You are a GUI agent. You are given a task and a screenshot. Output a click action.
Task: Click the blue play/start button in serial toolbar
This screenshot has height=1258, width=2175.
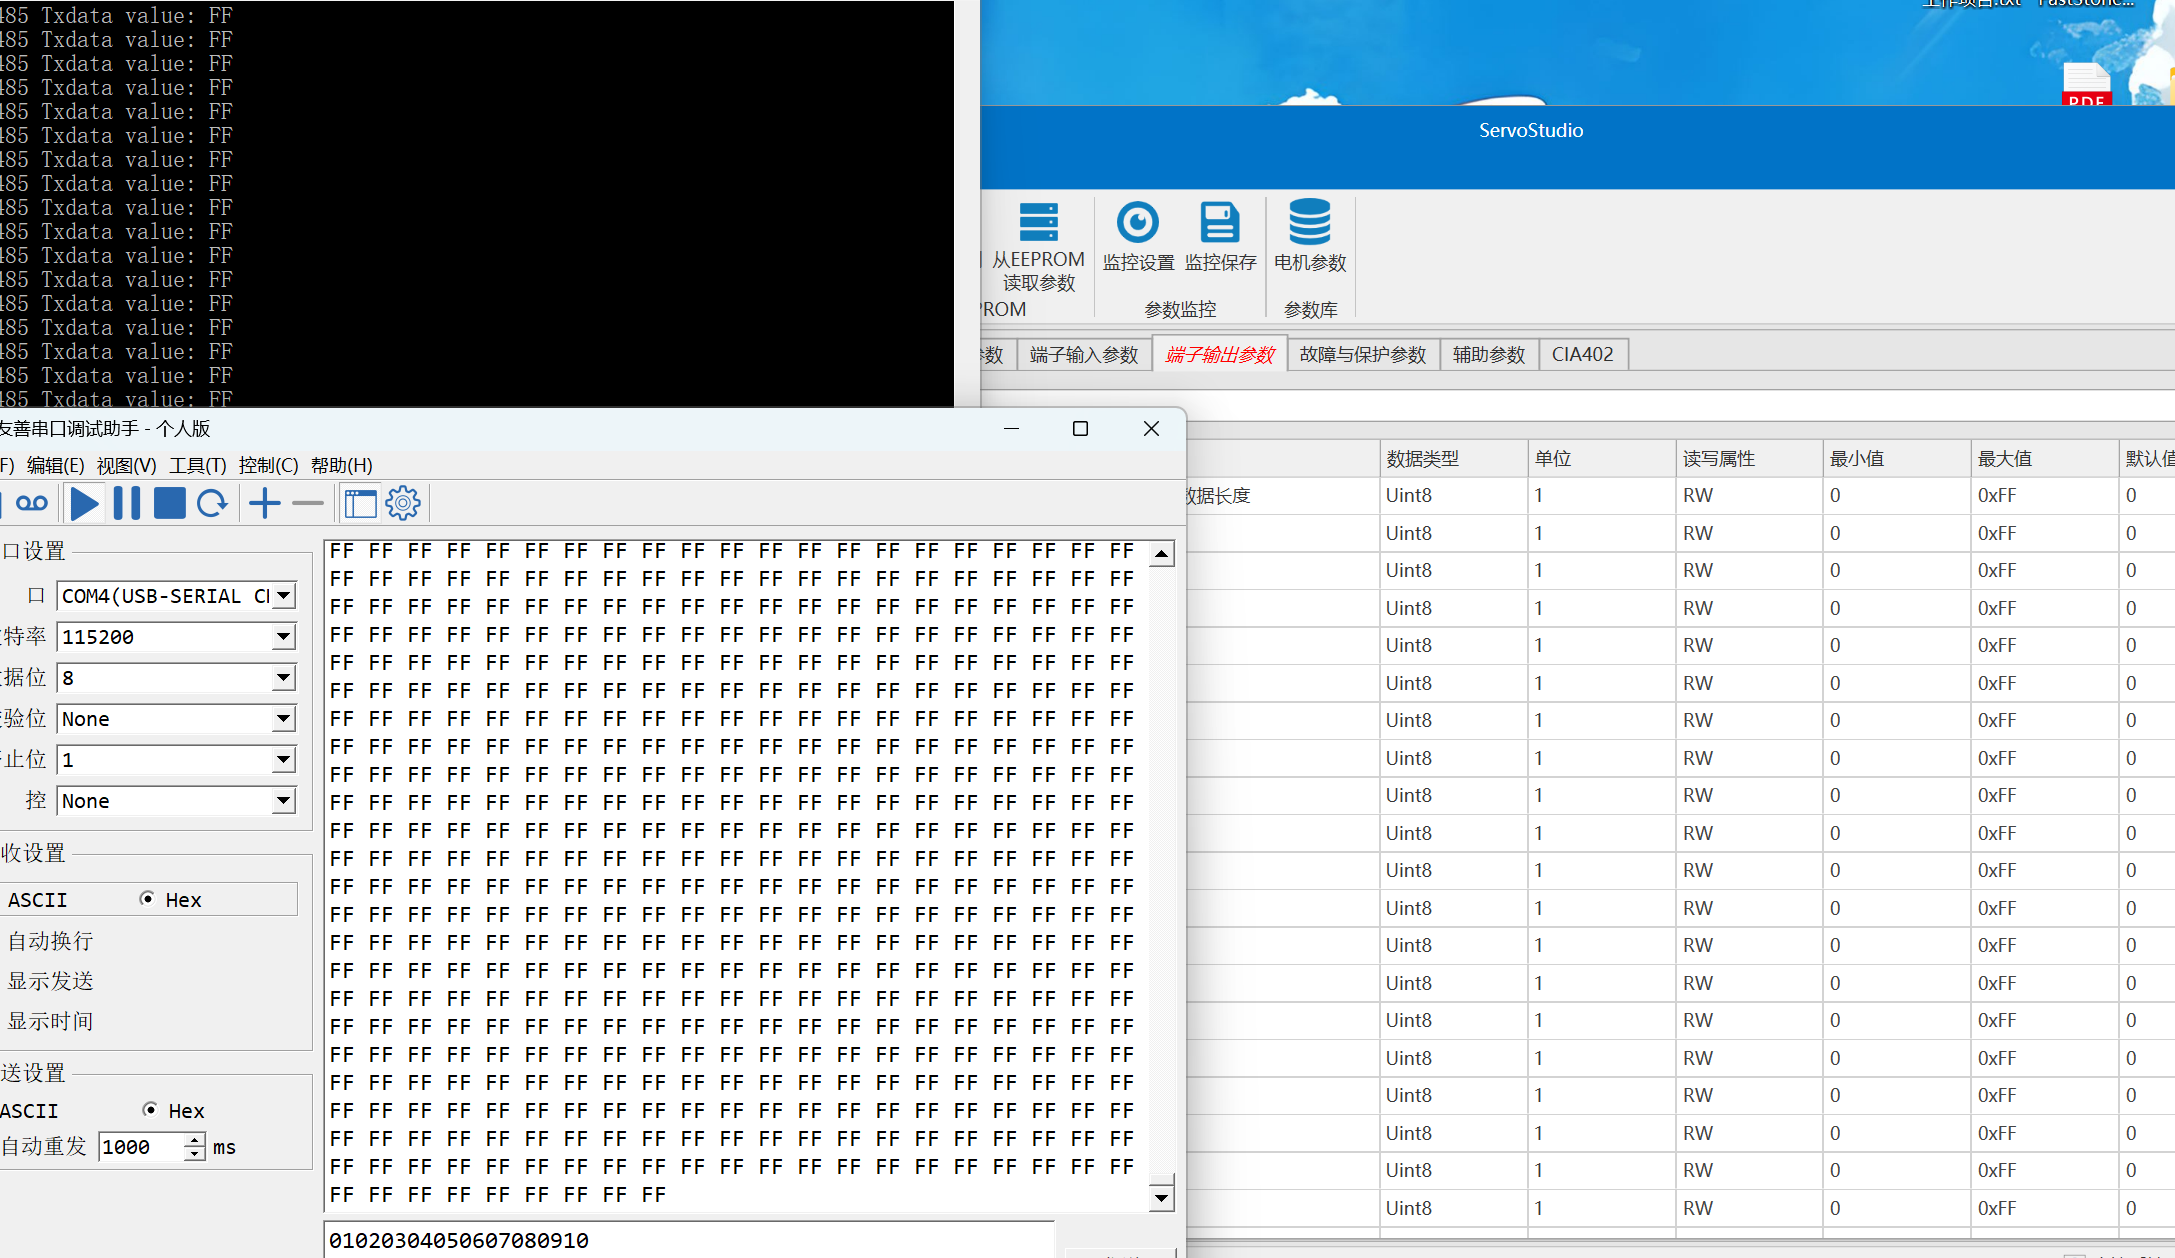(x=85, y=503)
